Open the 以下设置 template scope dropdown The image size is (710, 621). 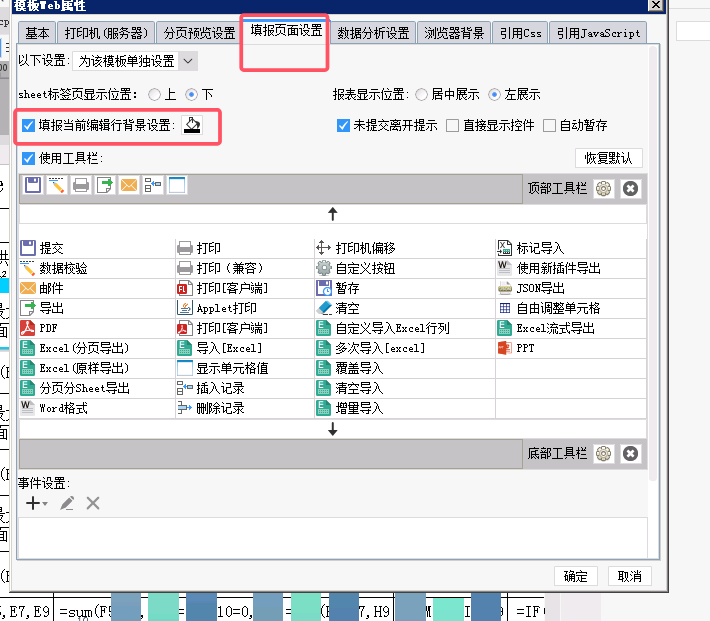pyautogui.click(x=135, y=61)
